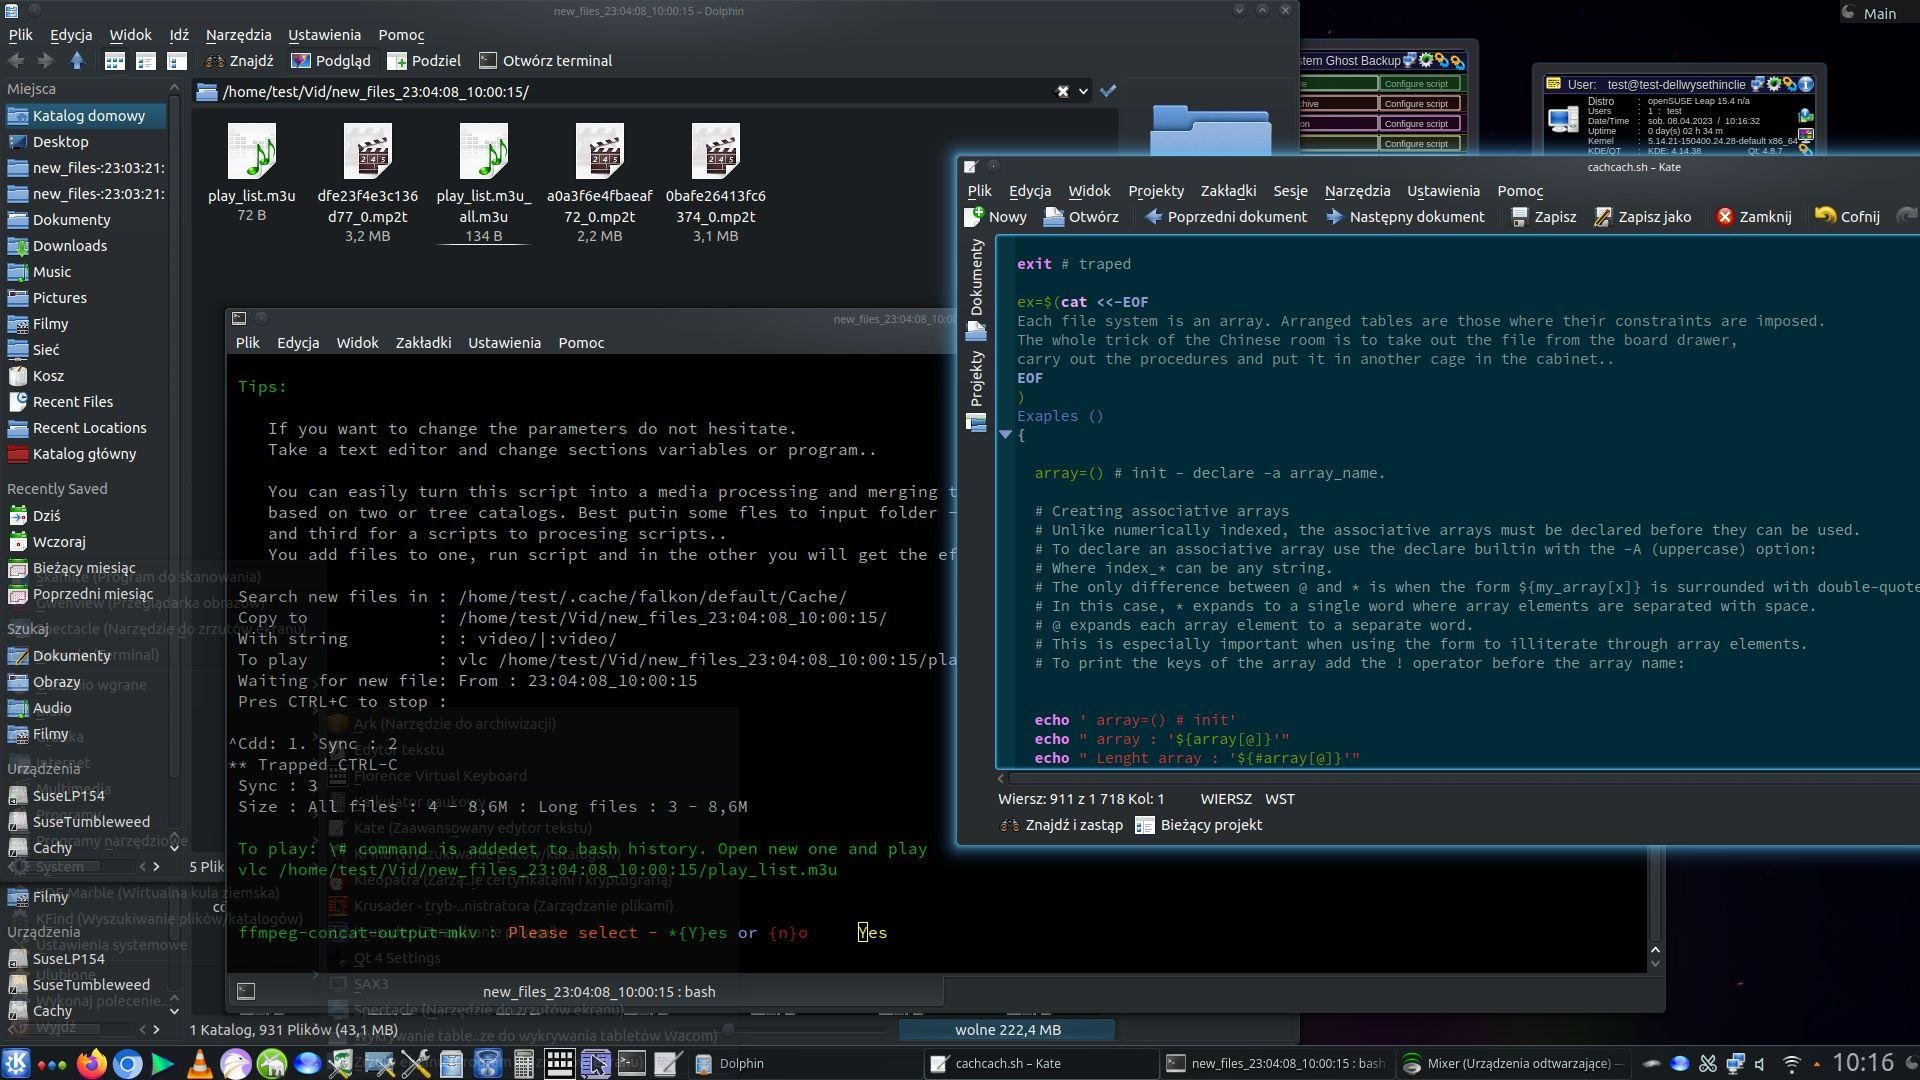Viewport: 1920px width, 1080px height.
Task: Open the play_list.m3u_all.m3u file thumbnail
Action: (x=483, y=152)
